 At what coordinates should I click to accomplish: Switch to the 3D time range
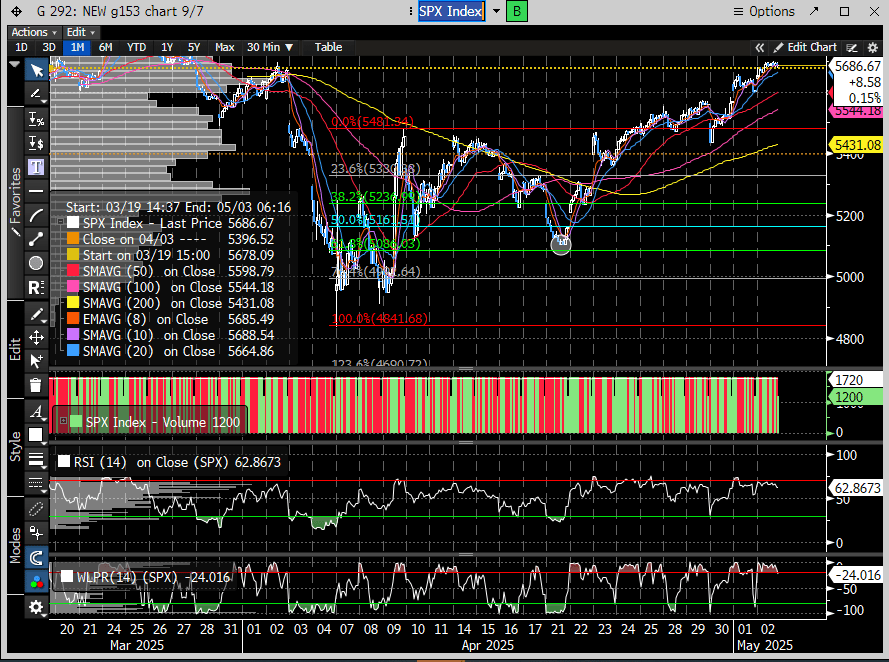coord(49,47)
